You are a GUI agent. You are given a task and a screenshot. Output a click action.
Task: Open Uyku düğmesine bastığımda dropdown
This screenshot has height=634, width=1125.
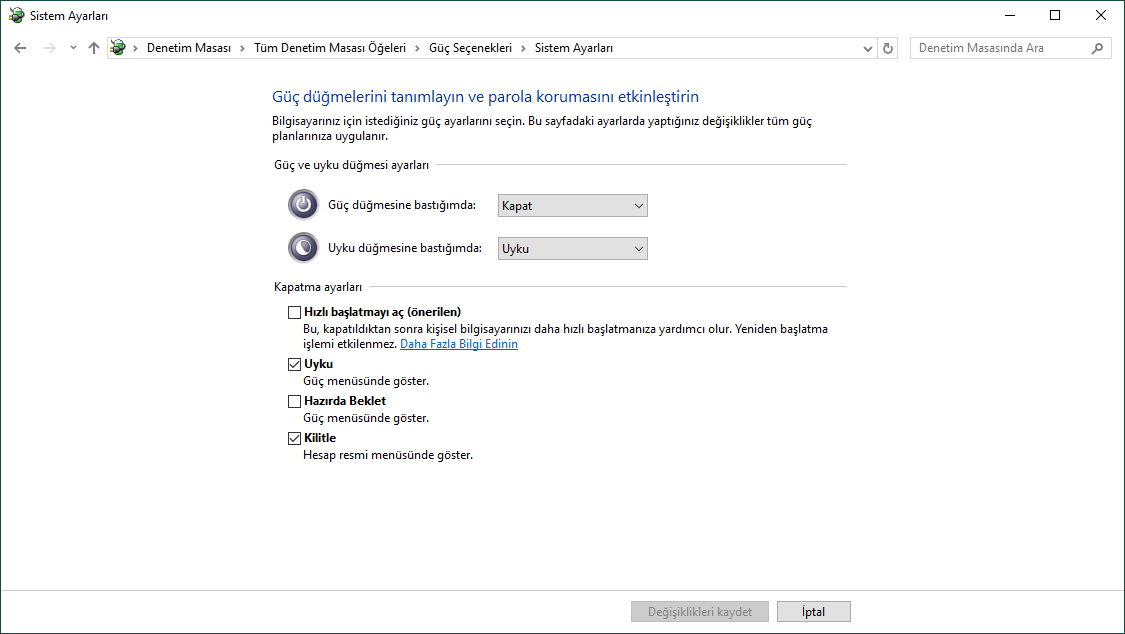[x=573, y=249]
